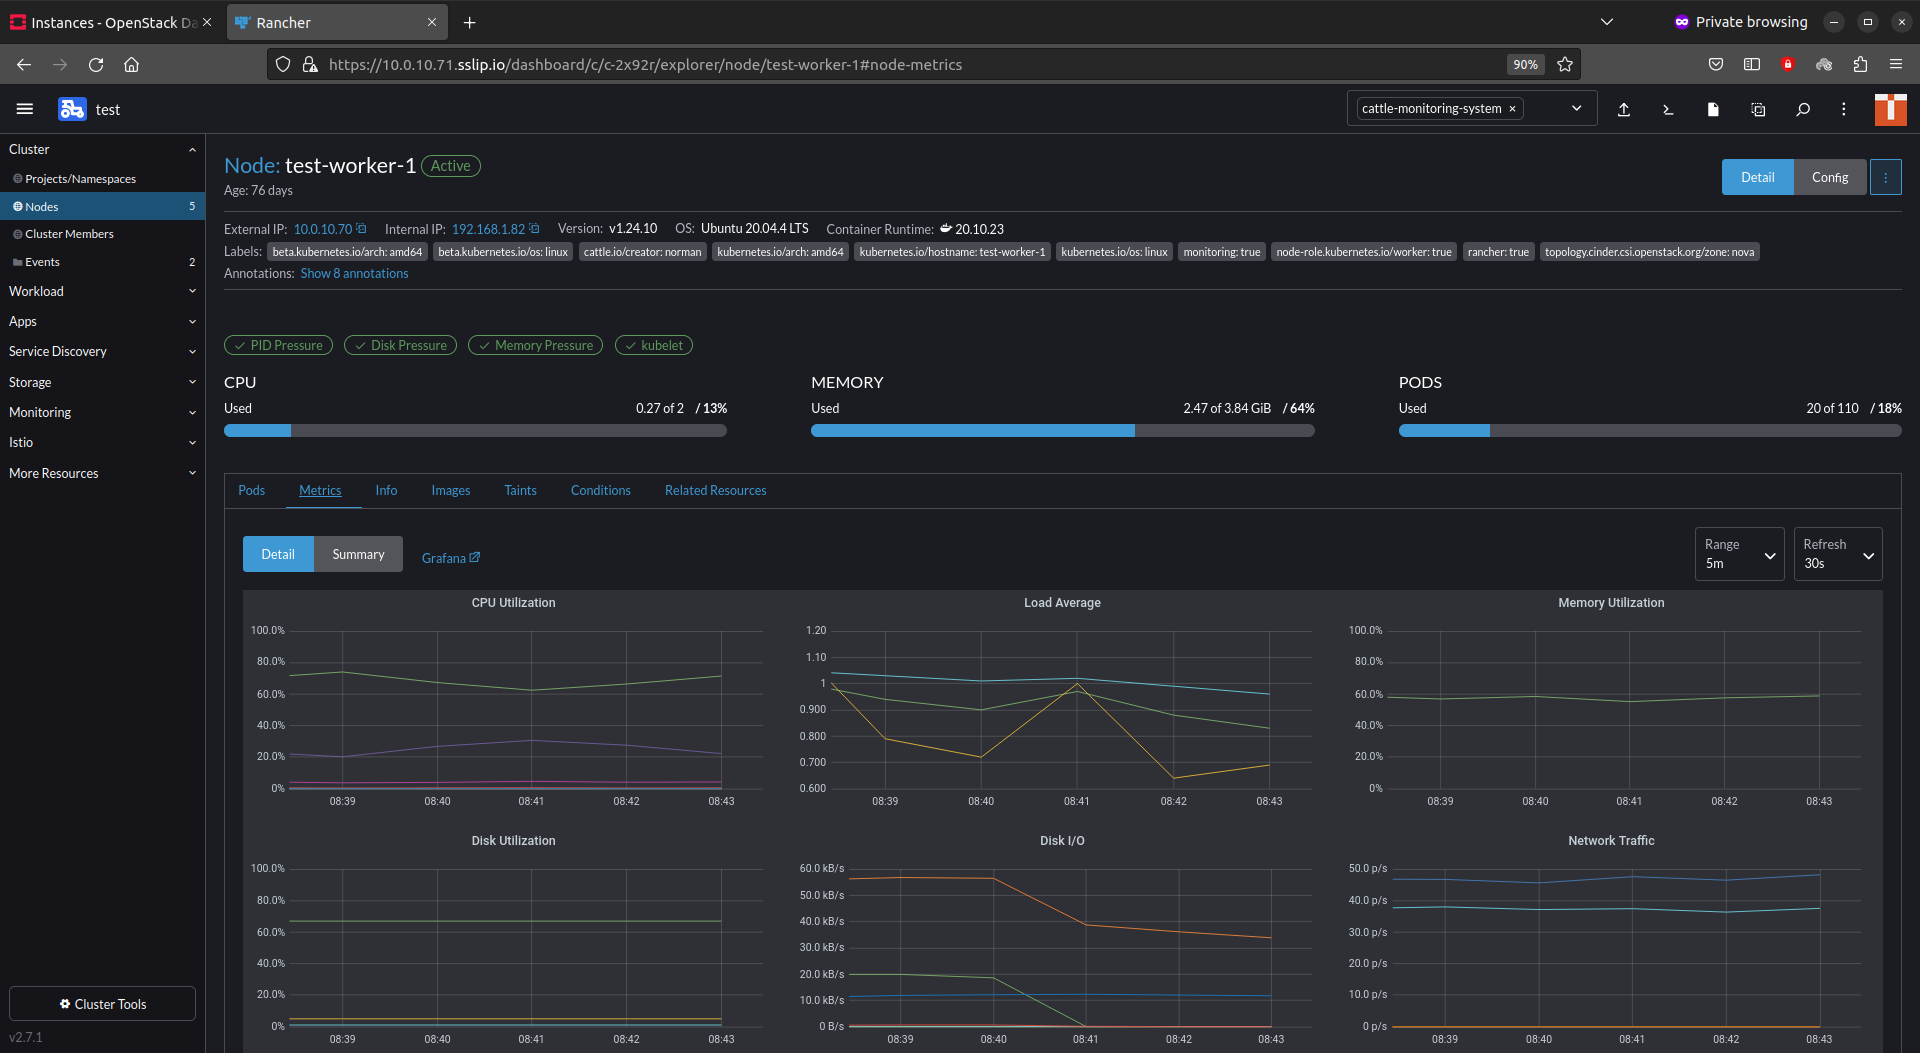1920x1053 pixels.
Task: Select the Detail metrics view
Action: (278, 553)
